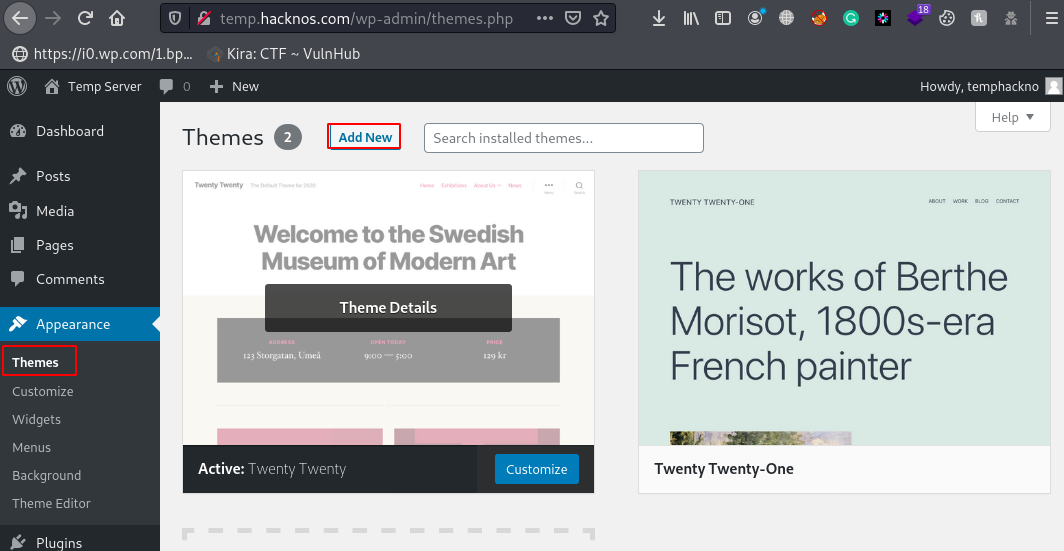Click the browser forward arrow
Screen dimensions: 1064x551
click(52, 18)
